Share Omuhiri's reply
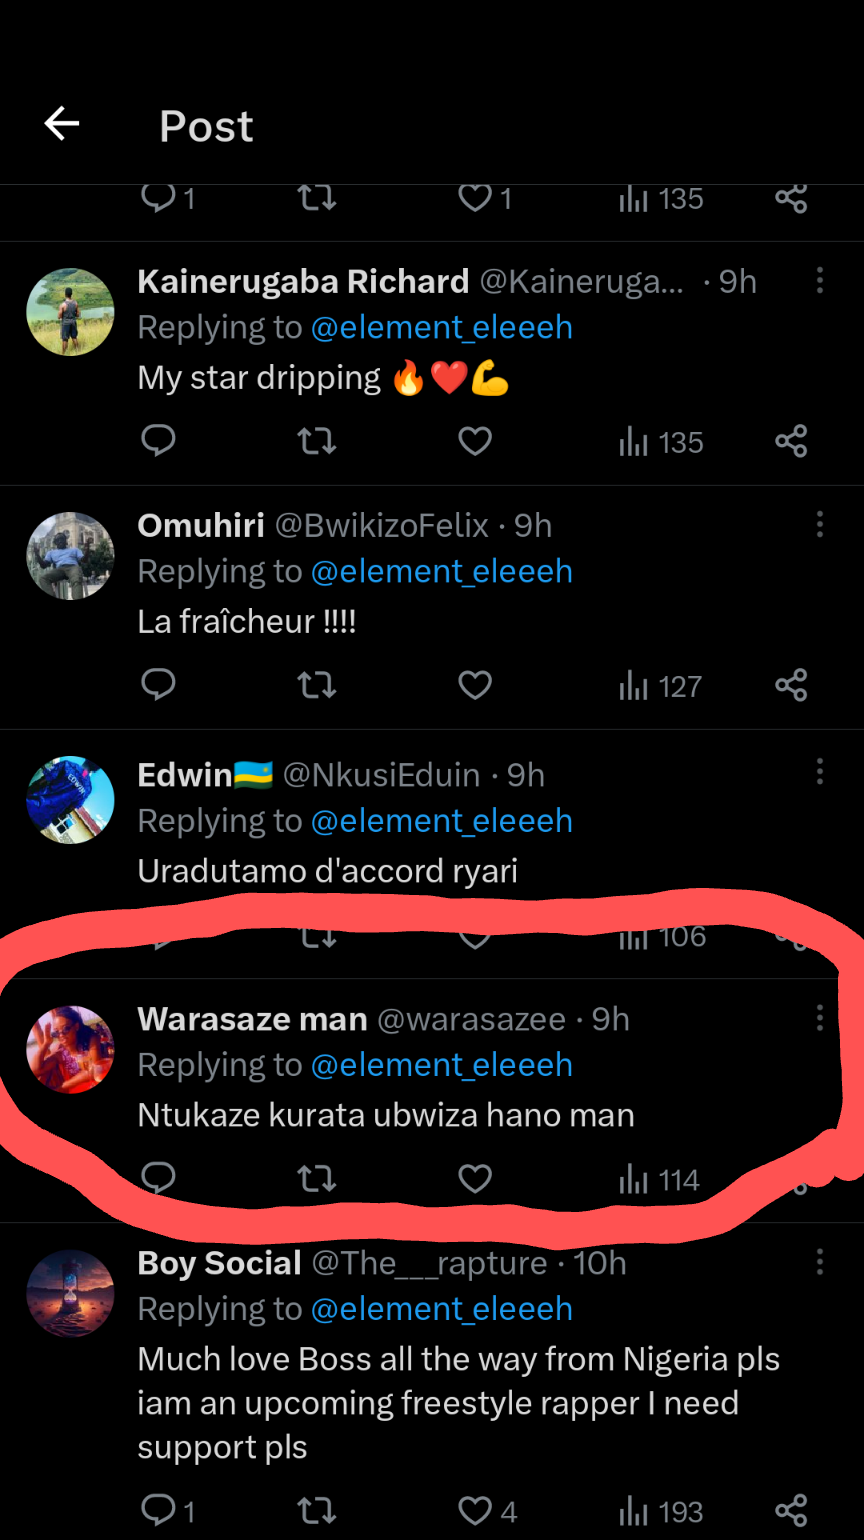864x1540 pixels. (x=790, y=685)
